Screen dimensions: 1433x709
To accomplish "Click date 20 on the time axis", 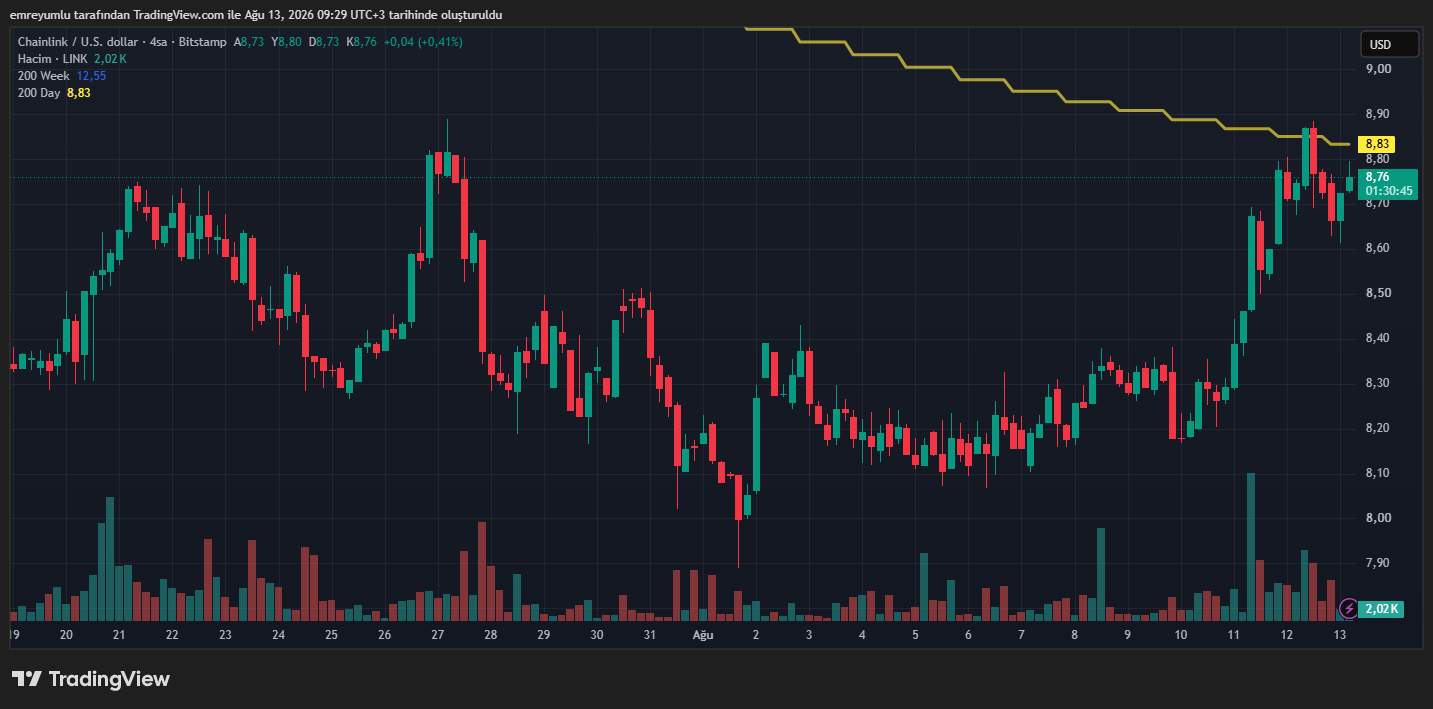I will 66,635.
